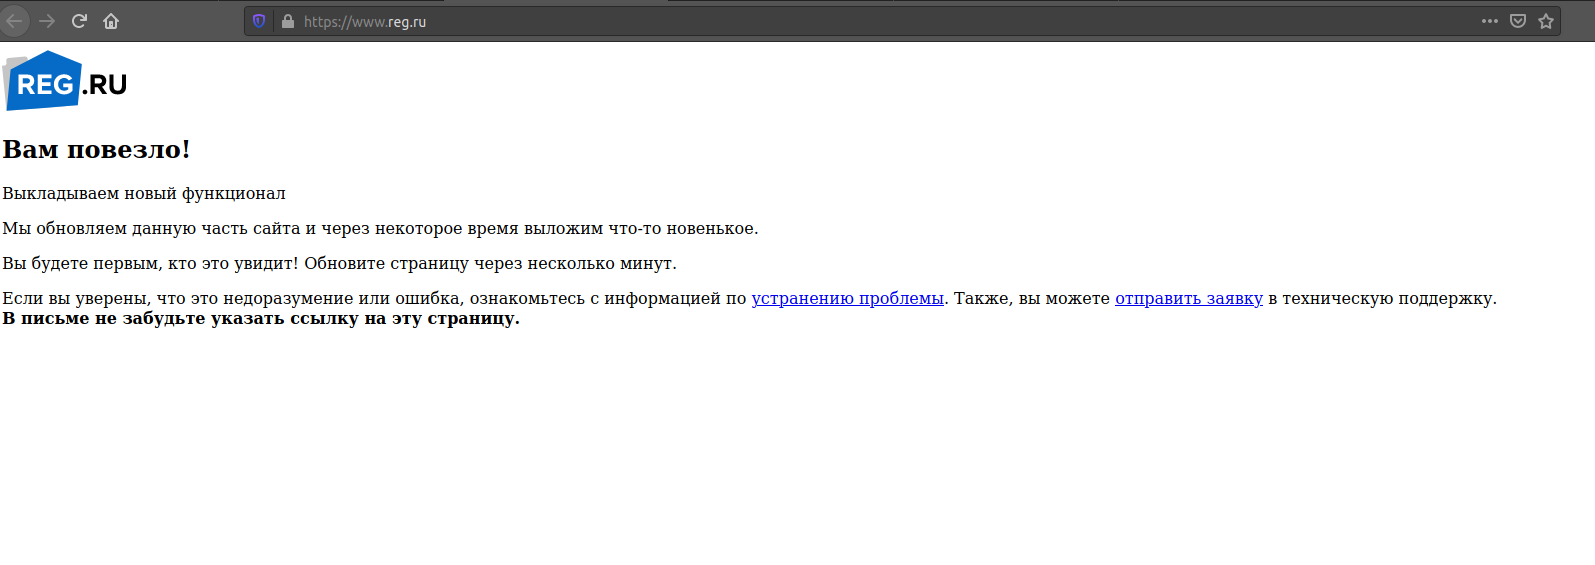Open the tracking protection shield icon
This screenshot has height=565, width=1595.
(x=259, y=21)
